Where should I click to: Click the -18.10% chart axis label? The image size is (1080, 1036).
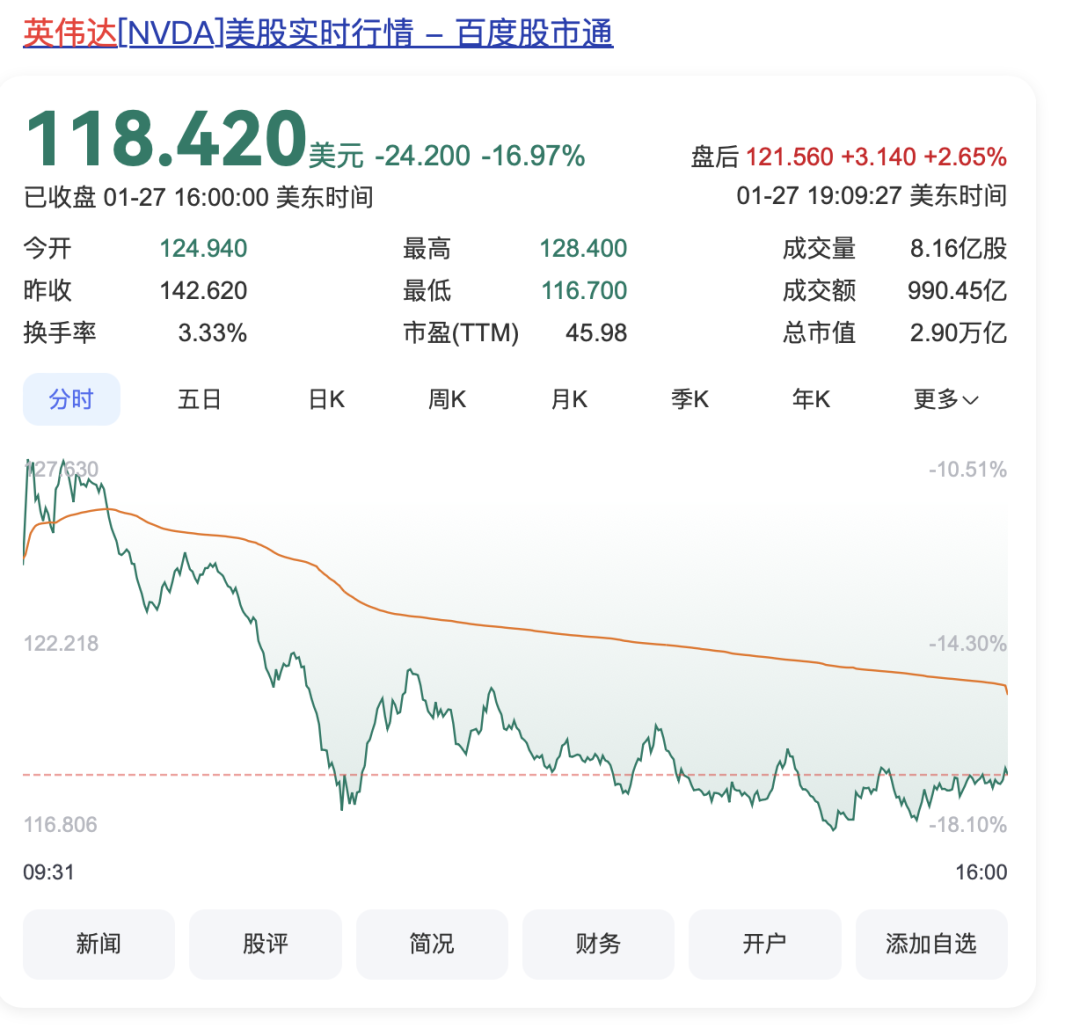[x=968, y=825]
